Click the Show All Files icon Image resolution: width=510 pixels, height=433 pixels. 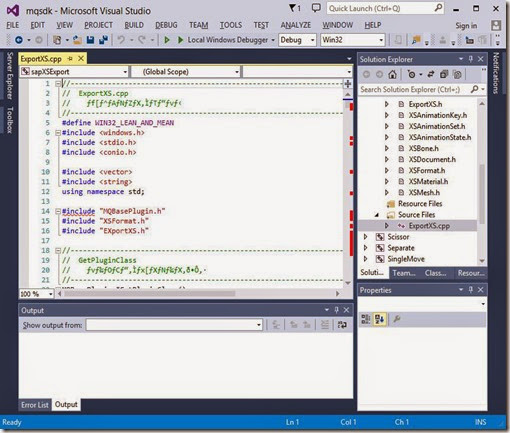457,74
